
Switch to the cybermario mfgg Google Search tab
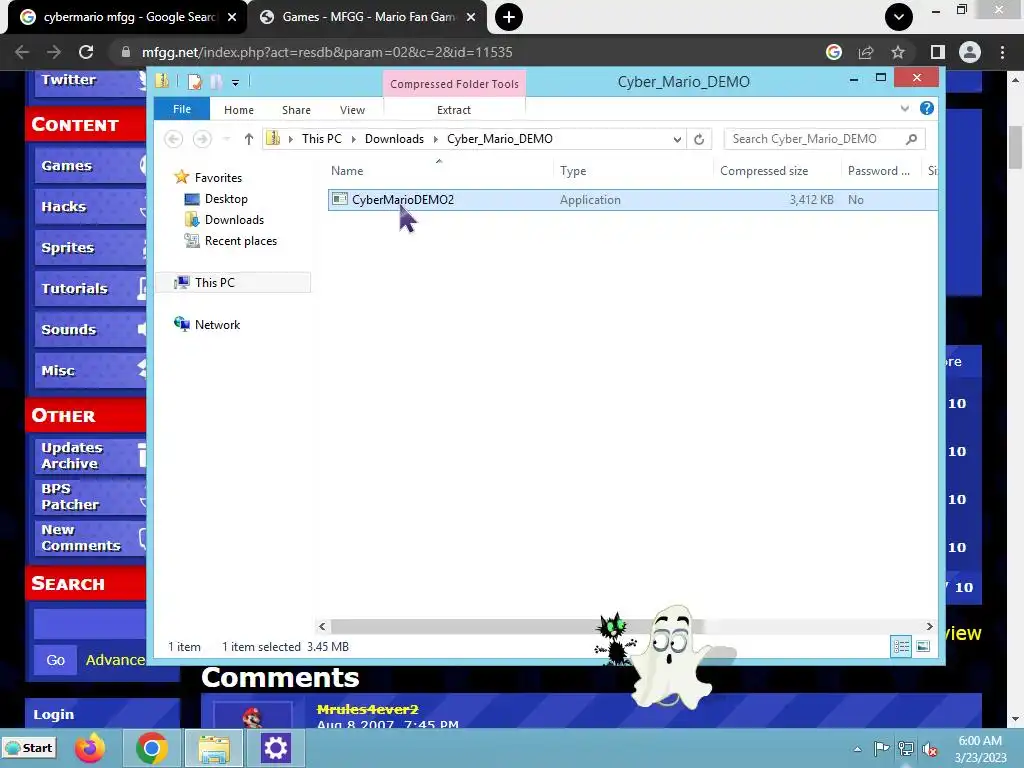pyautogui.click(x=128, y=17)
